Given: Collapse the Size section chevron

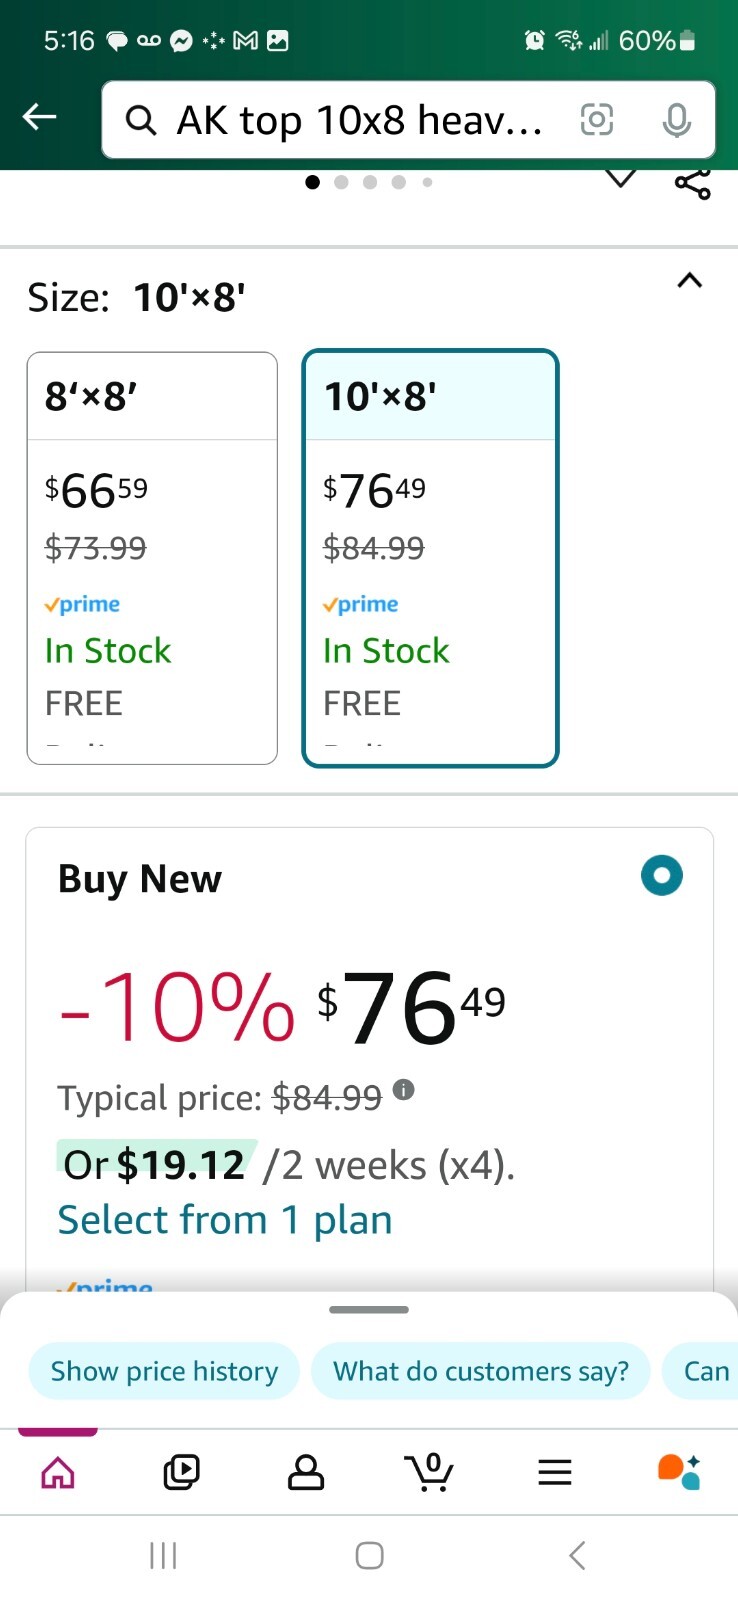Looking at the screenshot, I should (x=690, y=280).
